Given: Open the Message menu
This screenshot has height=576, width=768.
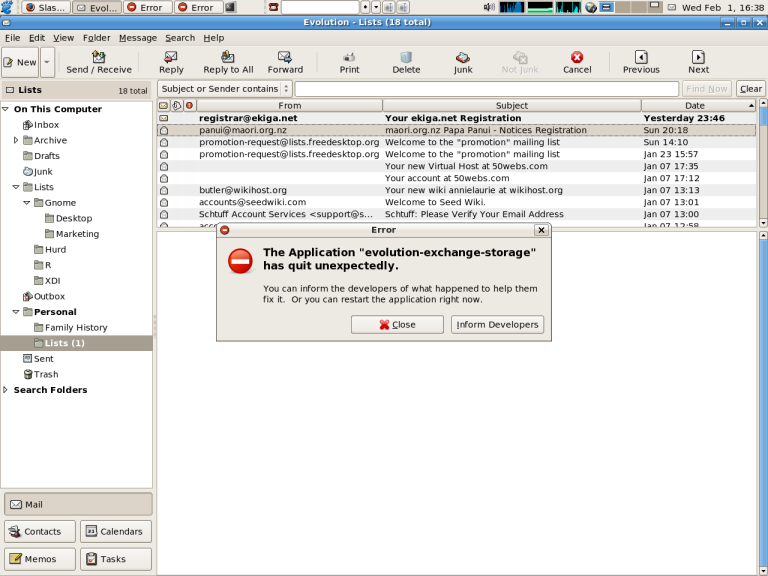Looking at the screenshot, I should 138,38.
